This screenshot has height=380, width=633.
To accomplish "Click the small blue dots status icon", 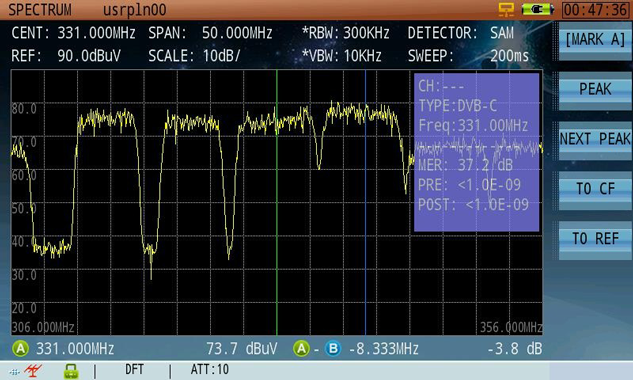I will [14, 372].
